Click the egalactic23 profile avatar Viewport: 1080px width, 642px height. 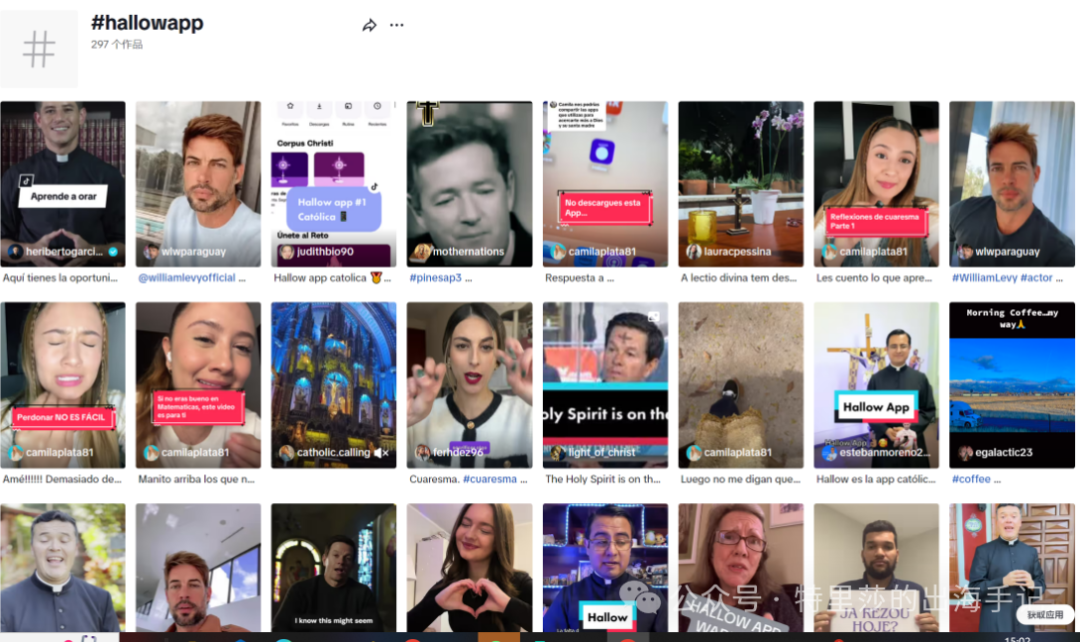coord(965,453)
